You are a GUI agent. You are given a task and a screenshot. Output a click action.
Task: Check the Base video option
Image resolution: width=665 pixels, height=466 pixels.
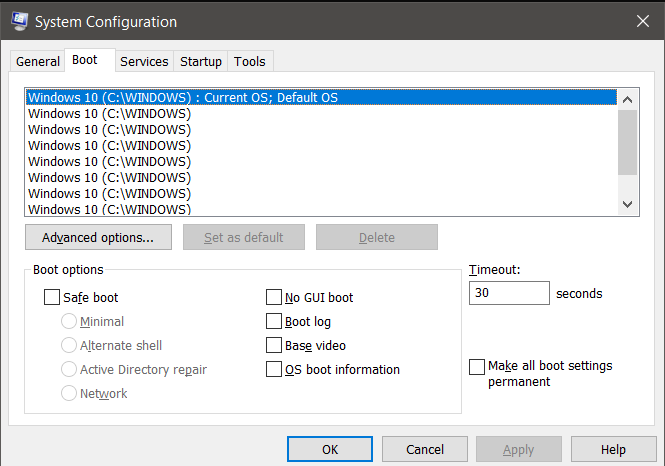coord(274,345)
